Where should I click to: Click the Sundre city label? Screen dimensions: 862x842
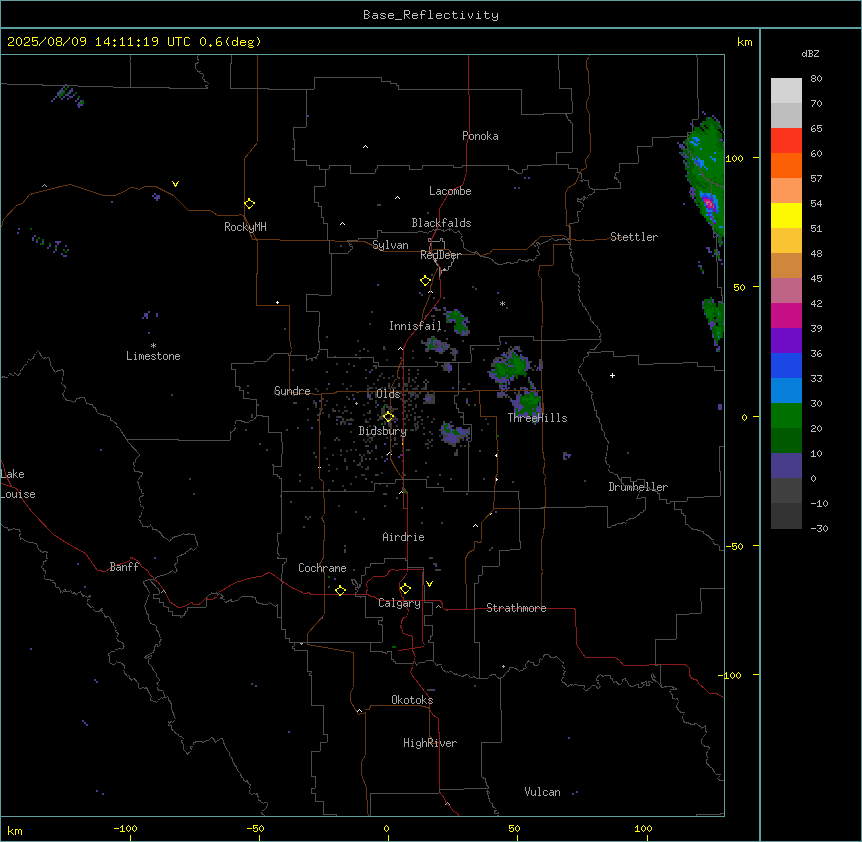coord(292,391)
